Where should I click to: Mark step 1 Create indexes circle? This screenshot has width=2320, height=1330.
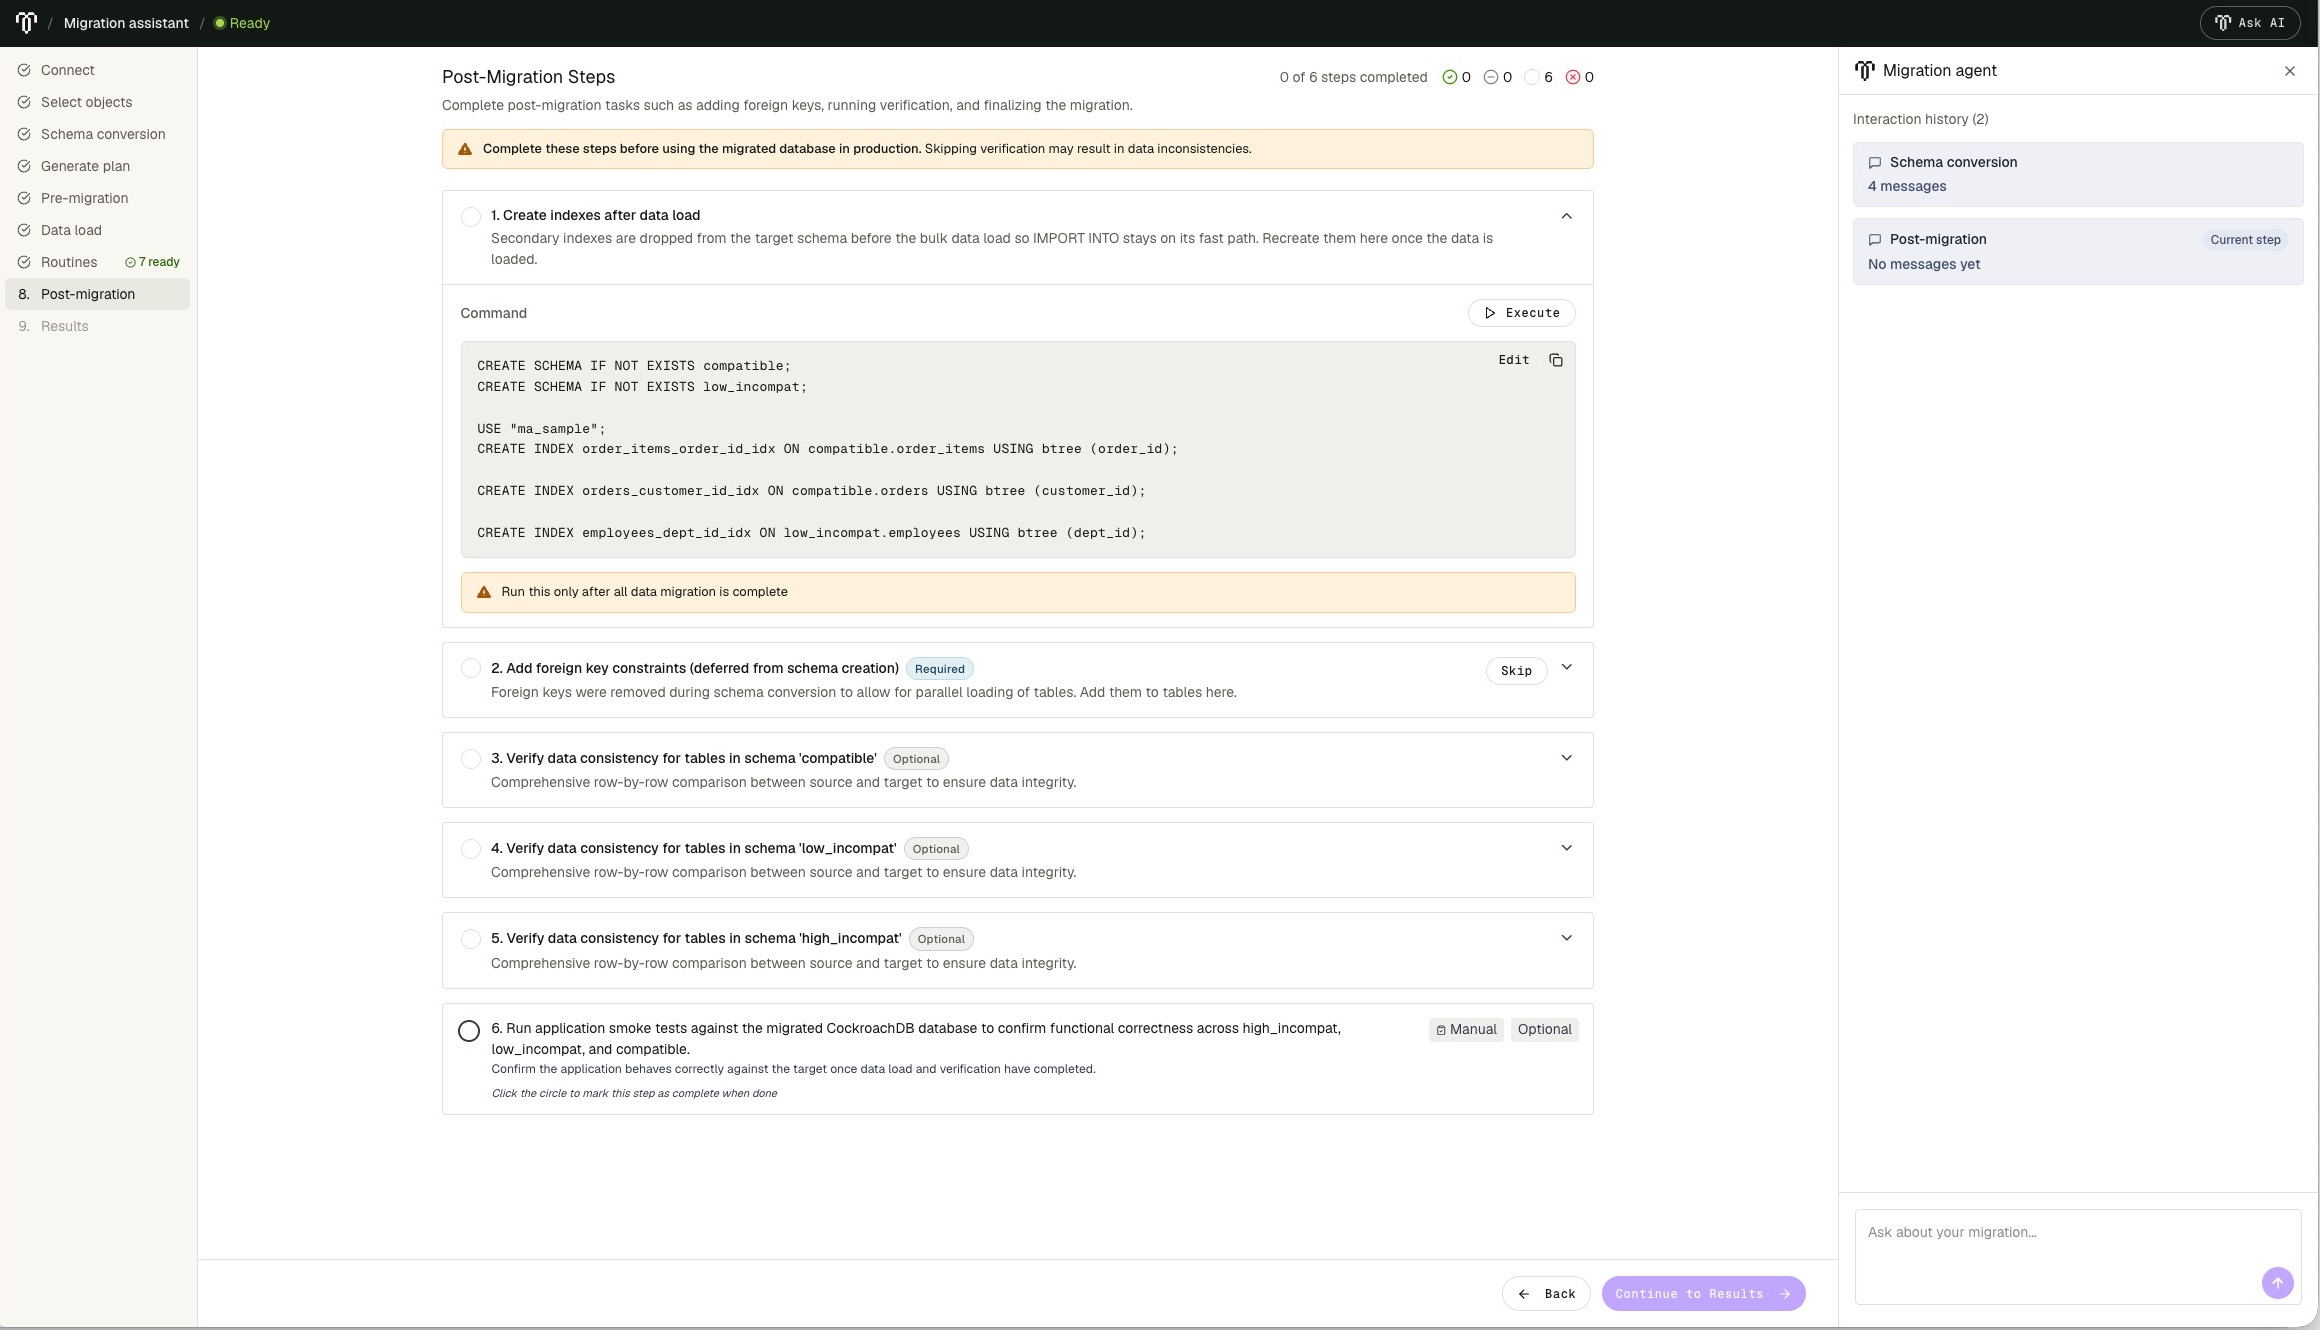[470, 217]
